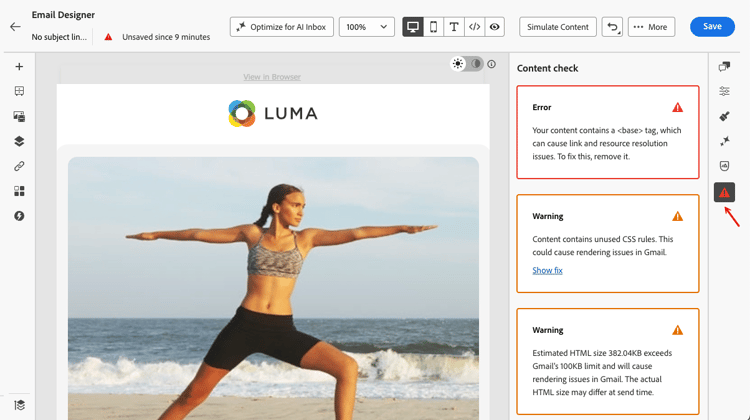Toggle the Content check alert icon
The height and width of the screenshot is (420, 750).
coord(724,192)
